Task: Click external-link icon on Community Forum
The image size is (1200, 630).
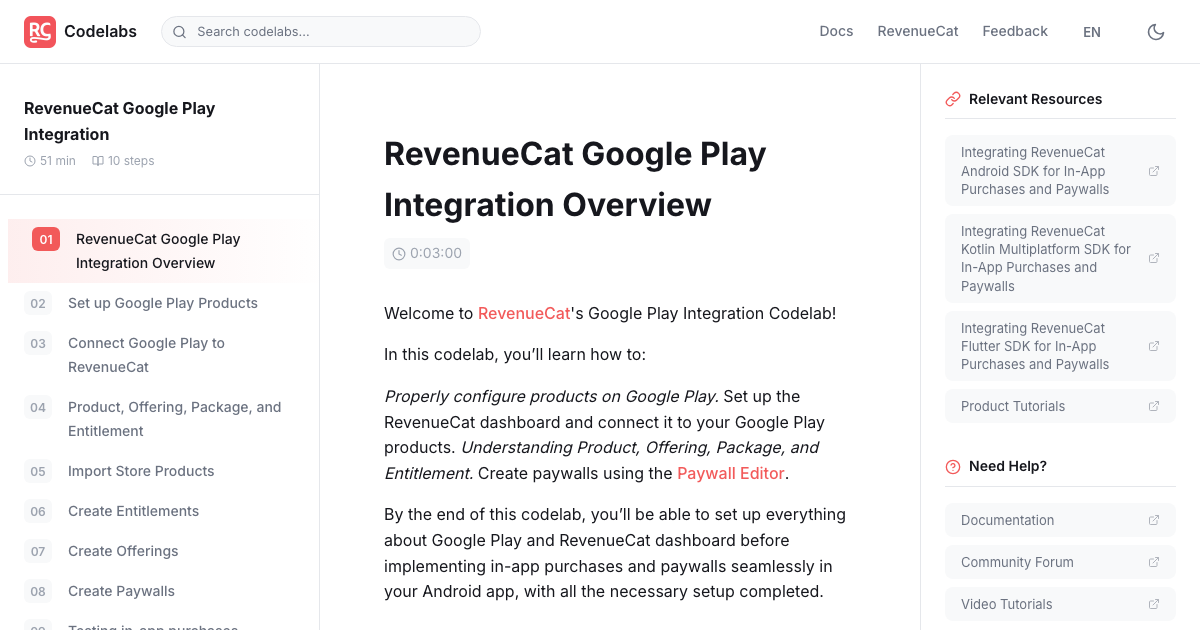Action: pyautogui.click(x=1154, y=562)
